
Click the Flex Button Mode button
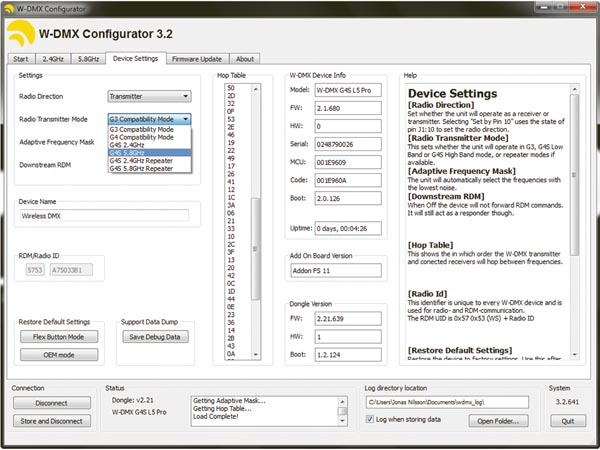click(59, 337)
